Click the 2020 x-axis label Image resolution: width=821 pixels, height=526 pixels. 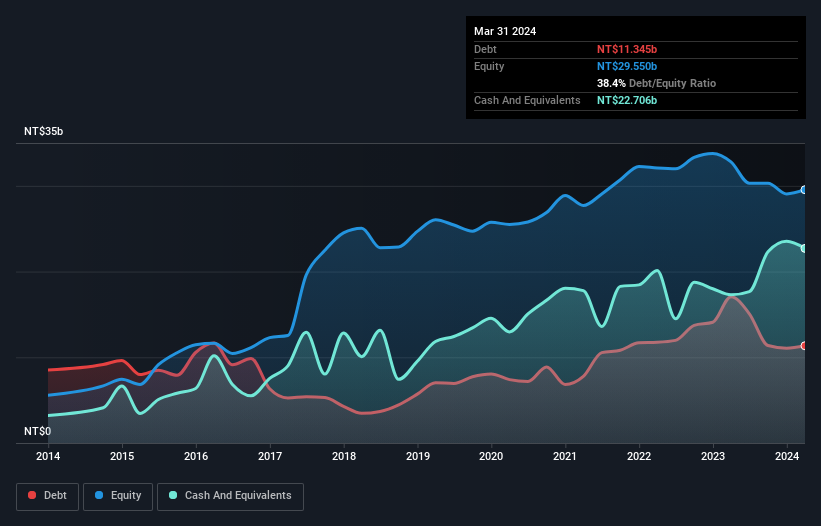coord(491,456)
